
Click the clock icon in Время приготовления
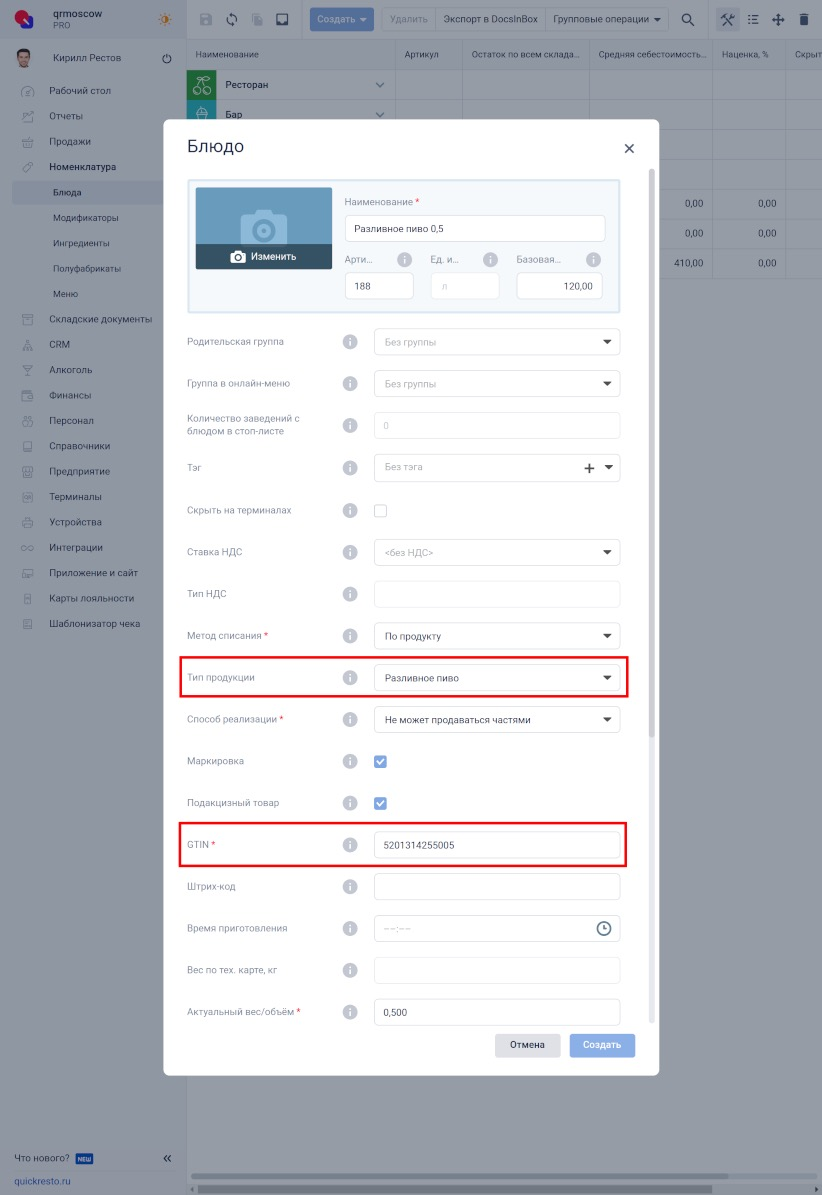[x=603, y=928]
